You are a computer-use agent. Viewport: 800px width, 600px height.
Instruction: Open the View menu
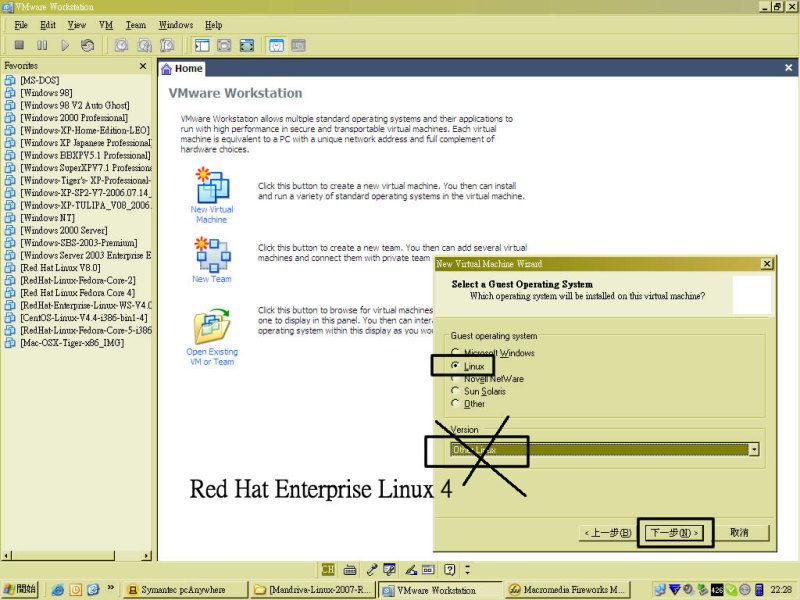click(77, 25)
